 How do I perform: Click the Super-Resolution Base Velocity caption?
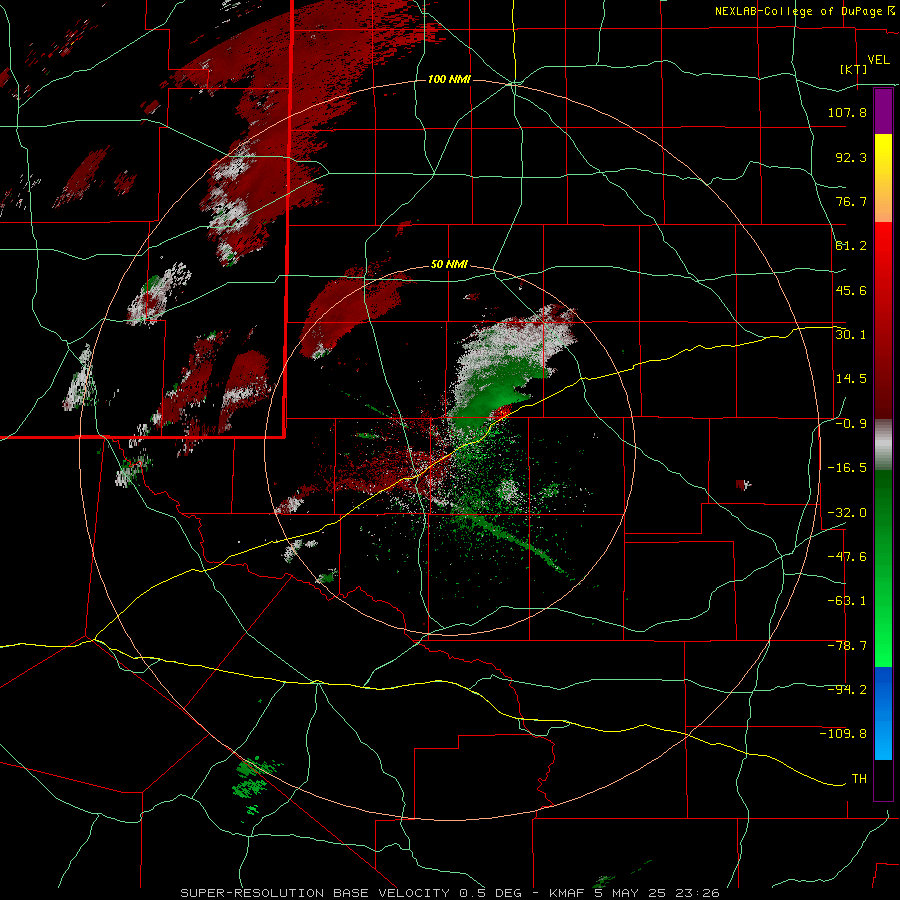coord(449,893)
